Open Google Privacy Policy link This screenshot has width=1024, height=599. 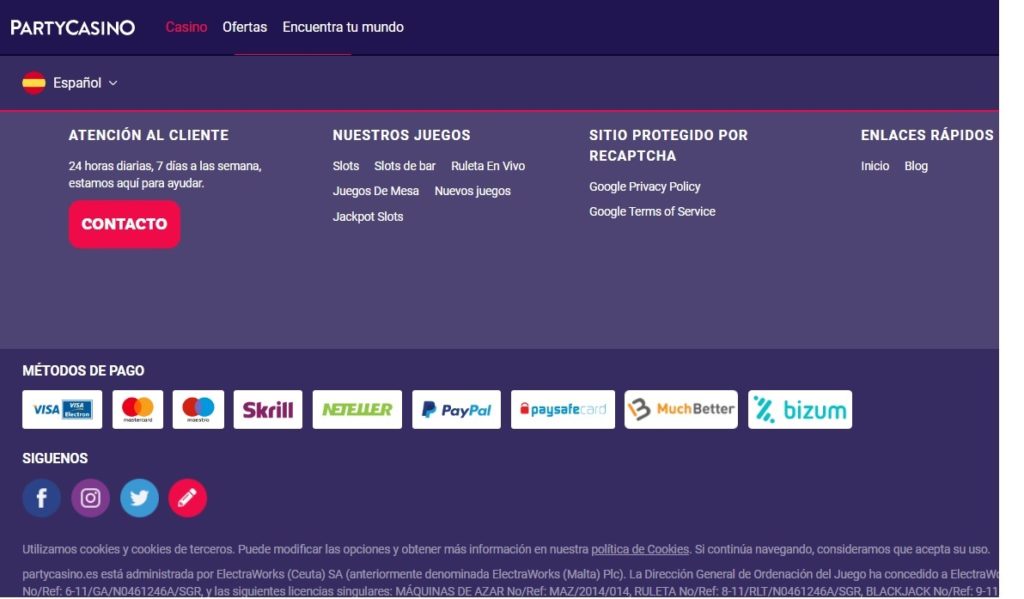coord(645,187)
